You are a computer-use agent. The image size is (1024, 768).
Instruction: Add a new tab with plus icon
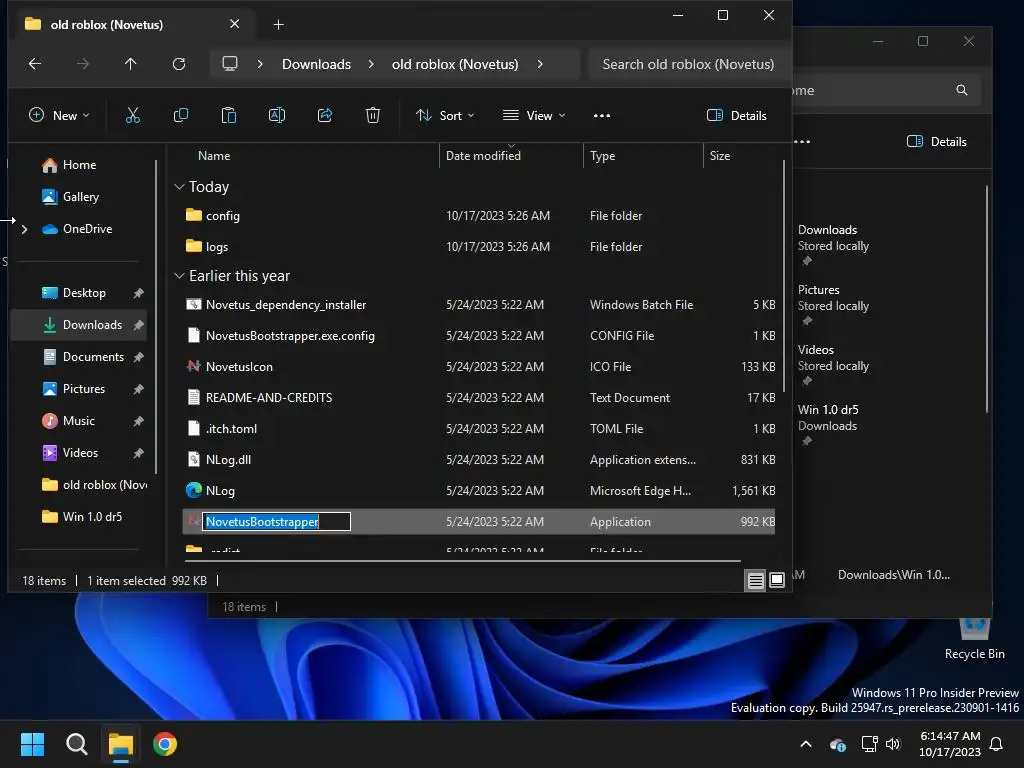(x=278, y=25)
